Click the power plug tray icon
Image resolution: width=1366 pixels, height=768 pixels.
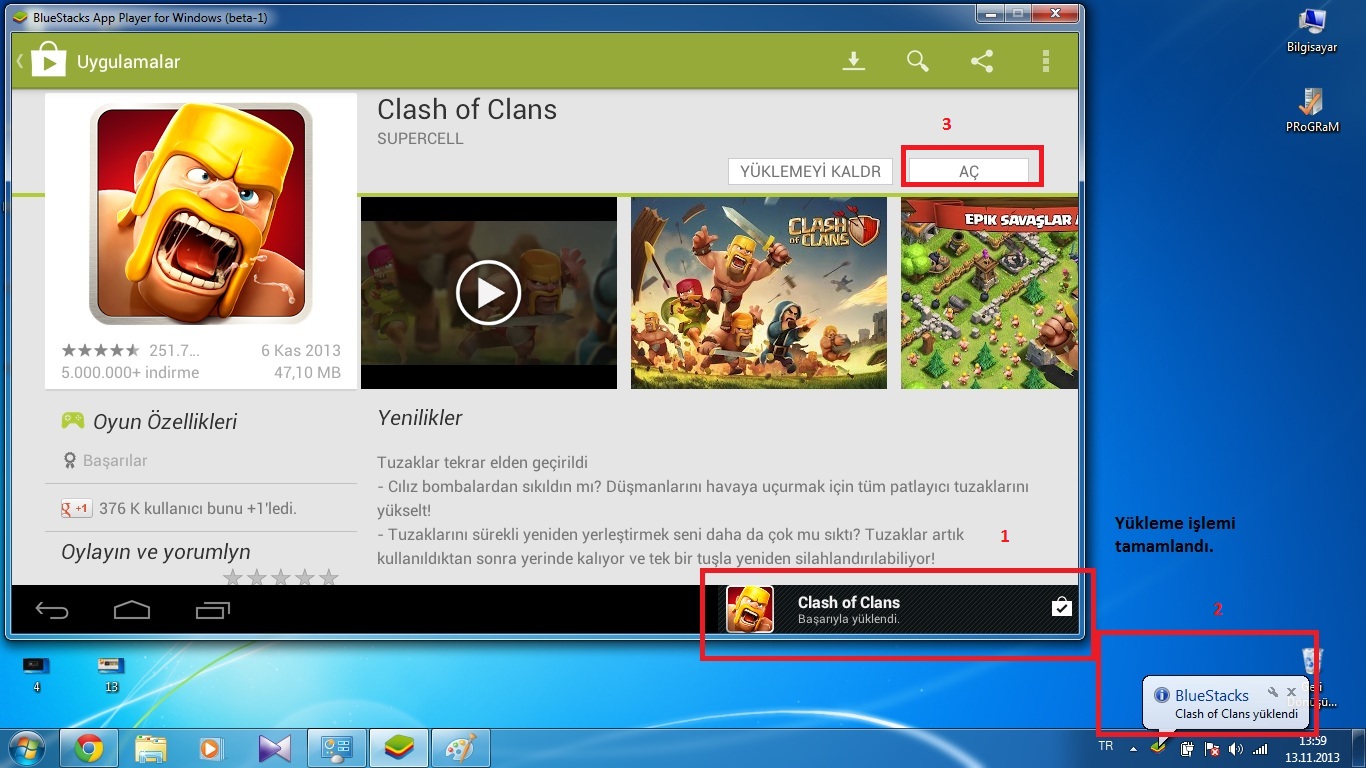click(1187, 748)
